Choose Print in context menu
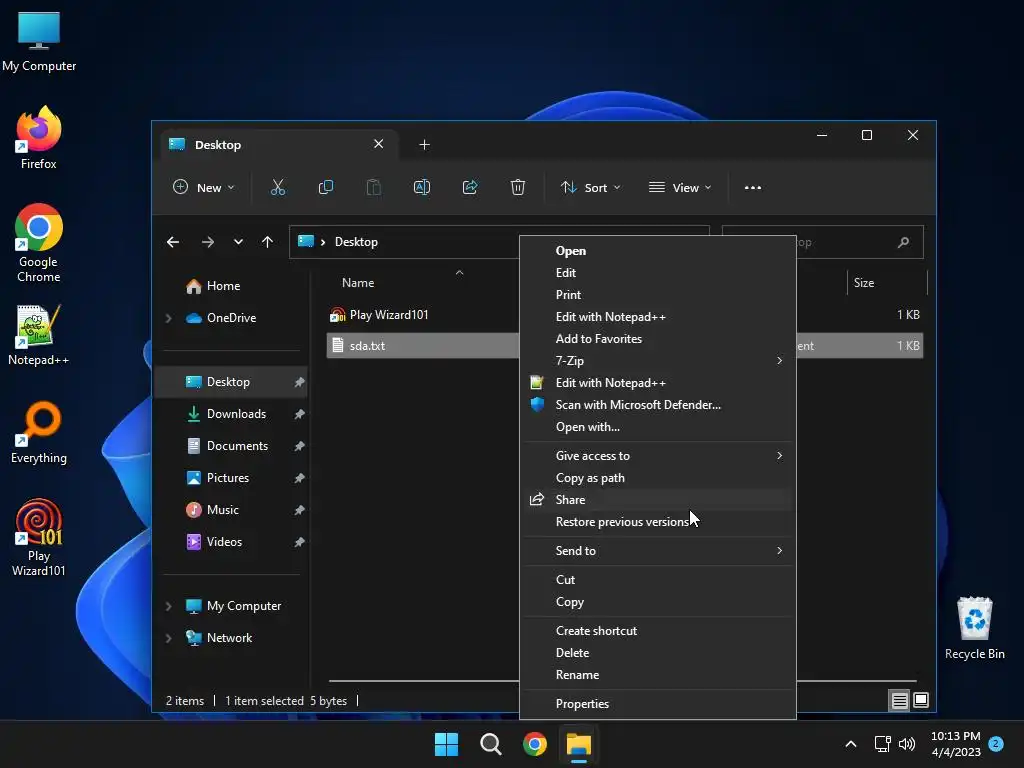The image size is (1024, 768). 658,295
